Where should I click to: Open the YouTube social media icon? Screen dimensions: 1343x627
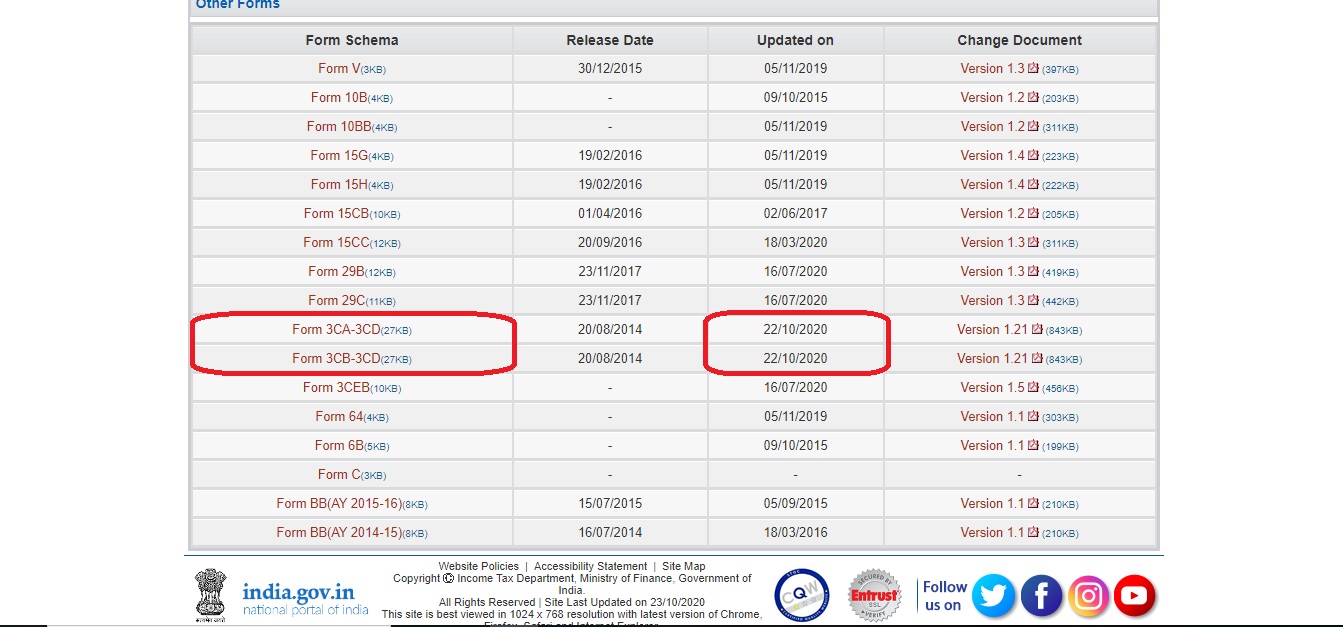tap(1134, 596)
